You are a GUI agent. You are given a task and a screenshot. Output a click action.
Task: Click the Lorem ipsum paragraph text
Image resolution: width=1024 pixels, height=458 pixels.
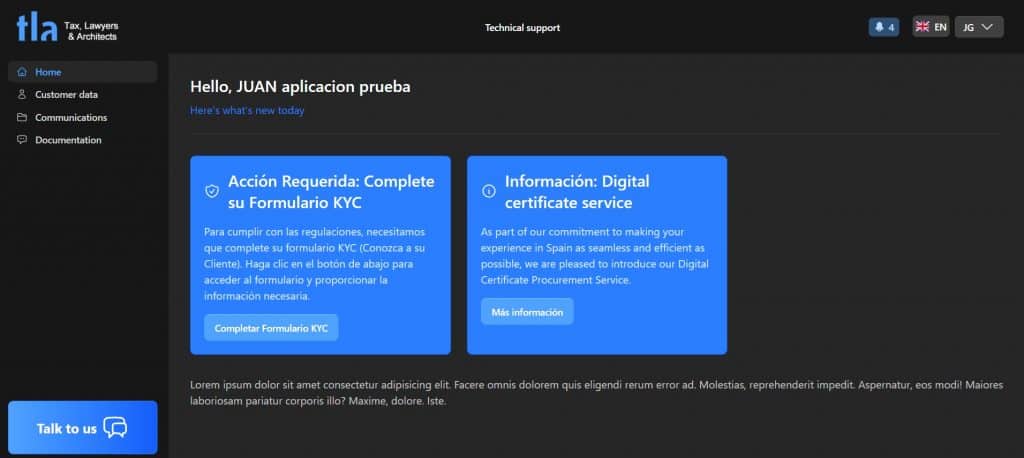pyautogui.click(x=595, y=393)
